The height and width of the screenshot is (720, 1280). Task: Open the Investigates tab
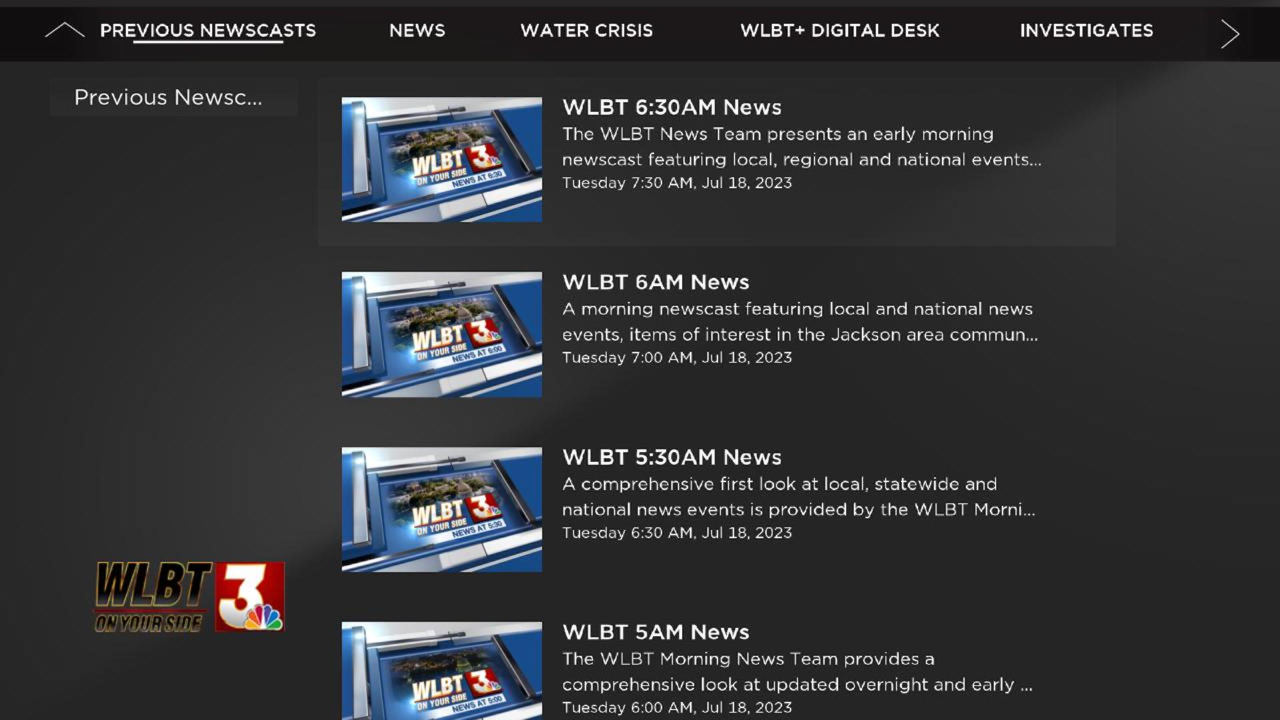pyautogui.click(x=1086, y=31)
